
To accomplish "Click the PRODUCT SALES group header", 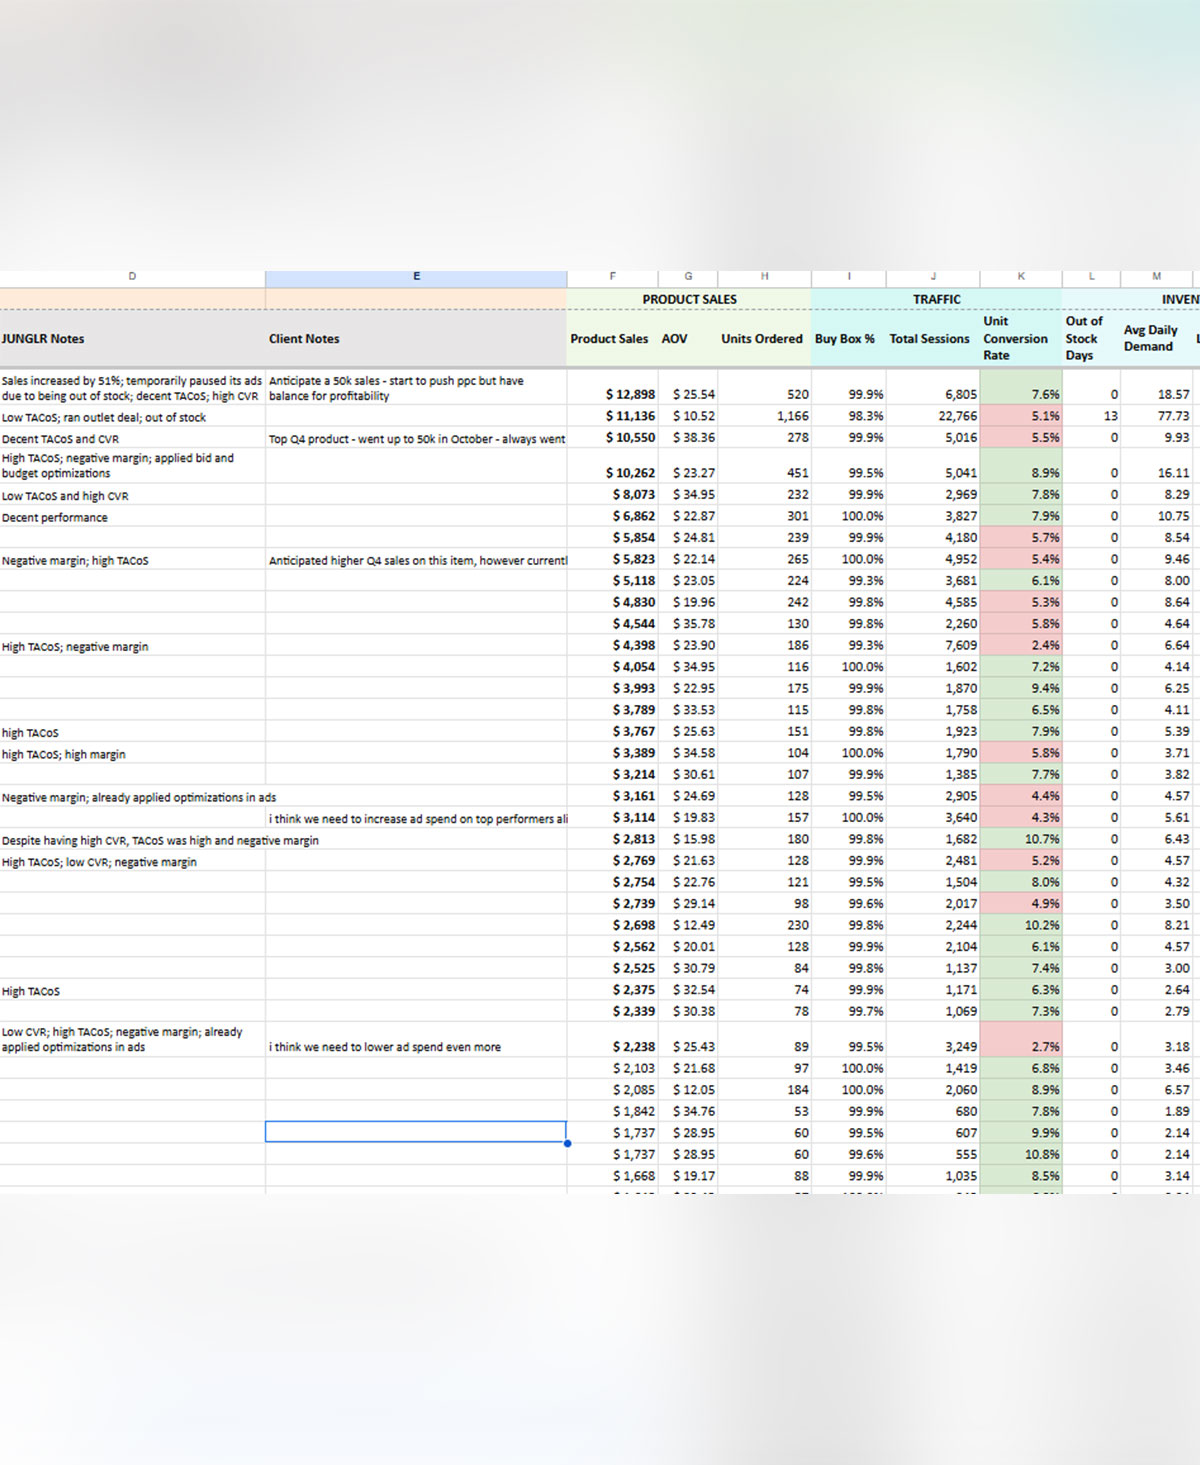I will (689, 299).
